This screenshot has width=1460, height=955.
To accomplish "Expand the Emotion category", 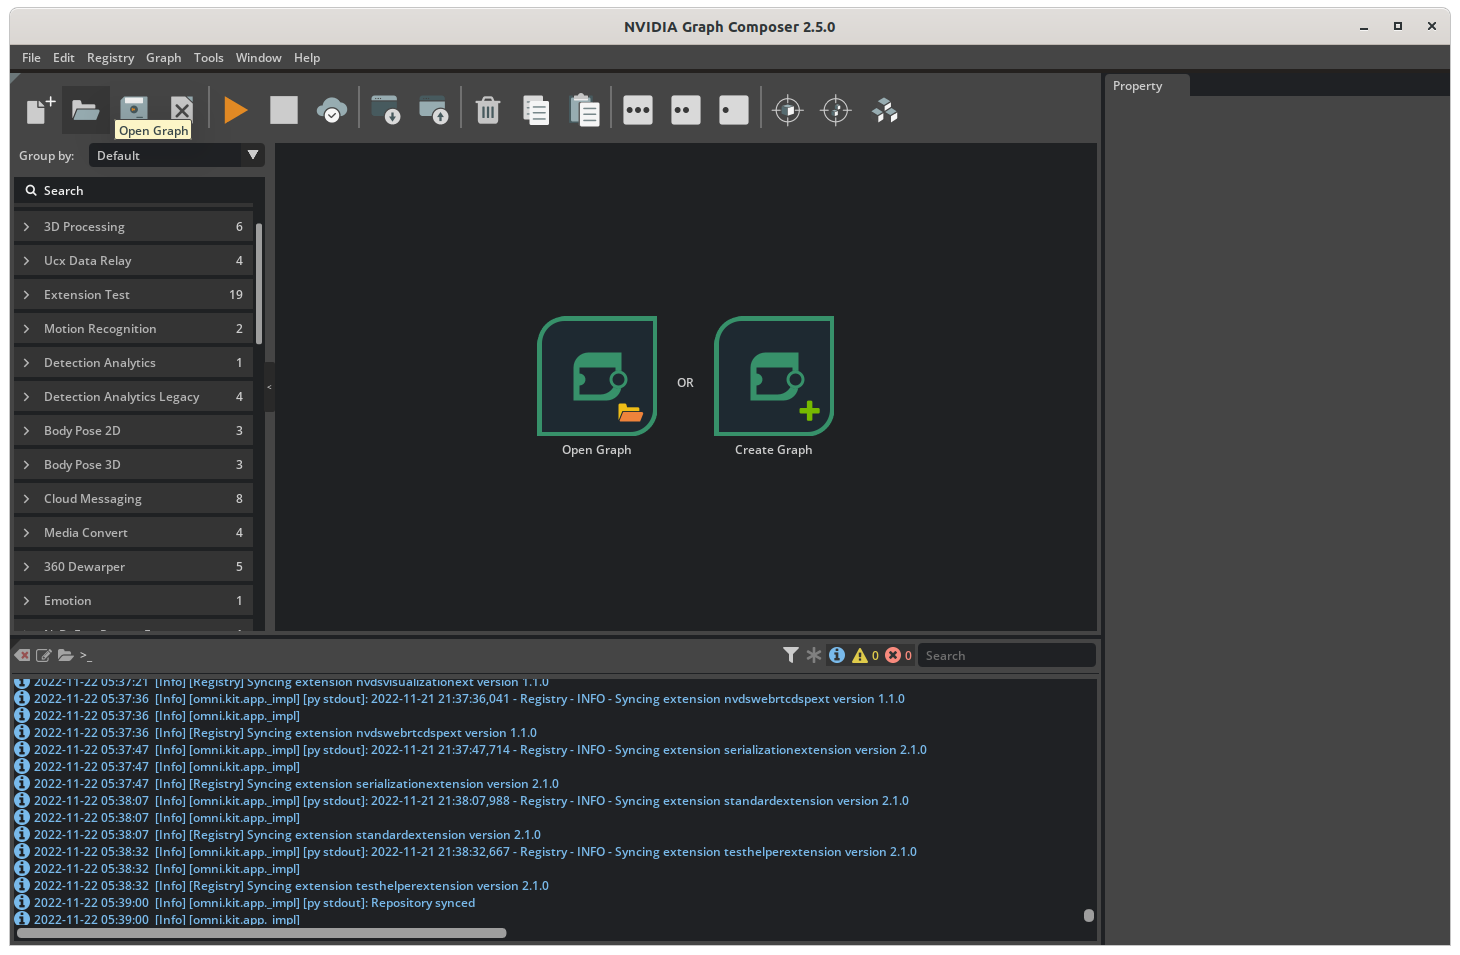I will (133, 601).
